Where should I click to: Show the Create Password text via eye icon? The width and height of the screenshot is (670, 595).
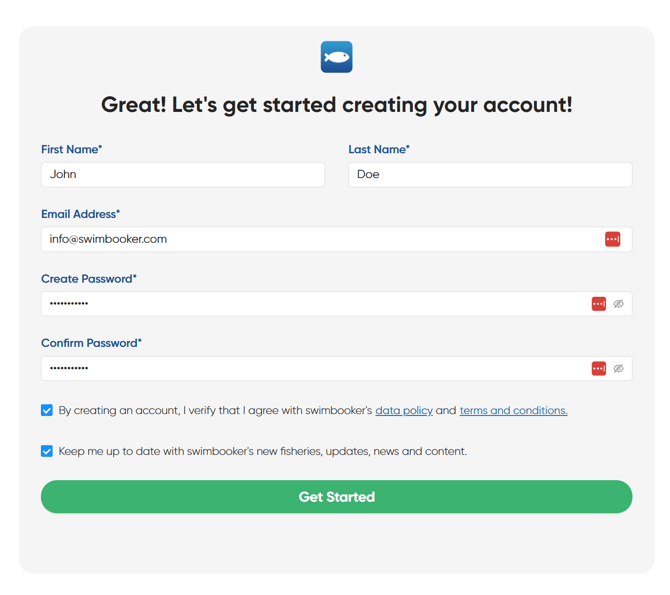point(619,304)
